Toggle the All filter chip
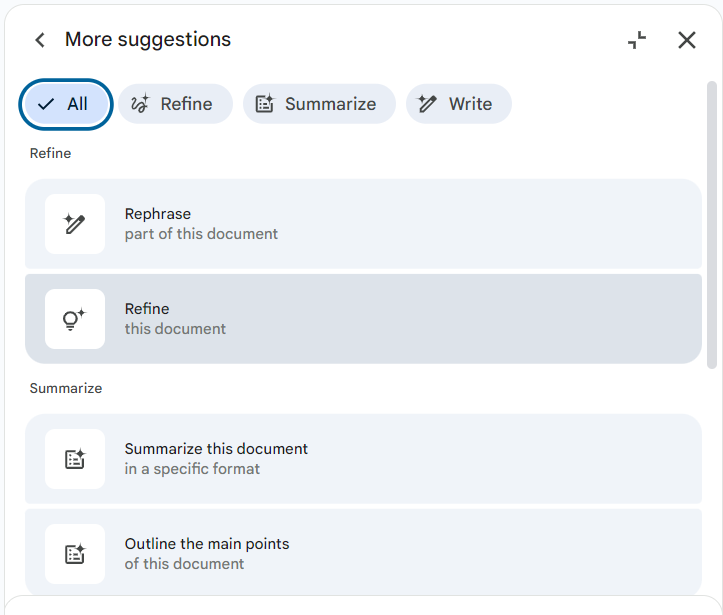The height and width of the screenshot is (615, 723). [66, 104]
